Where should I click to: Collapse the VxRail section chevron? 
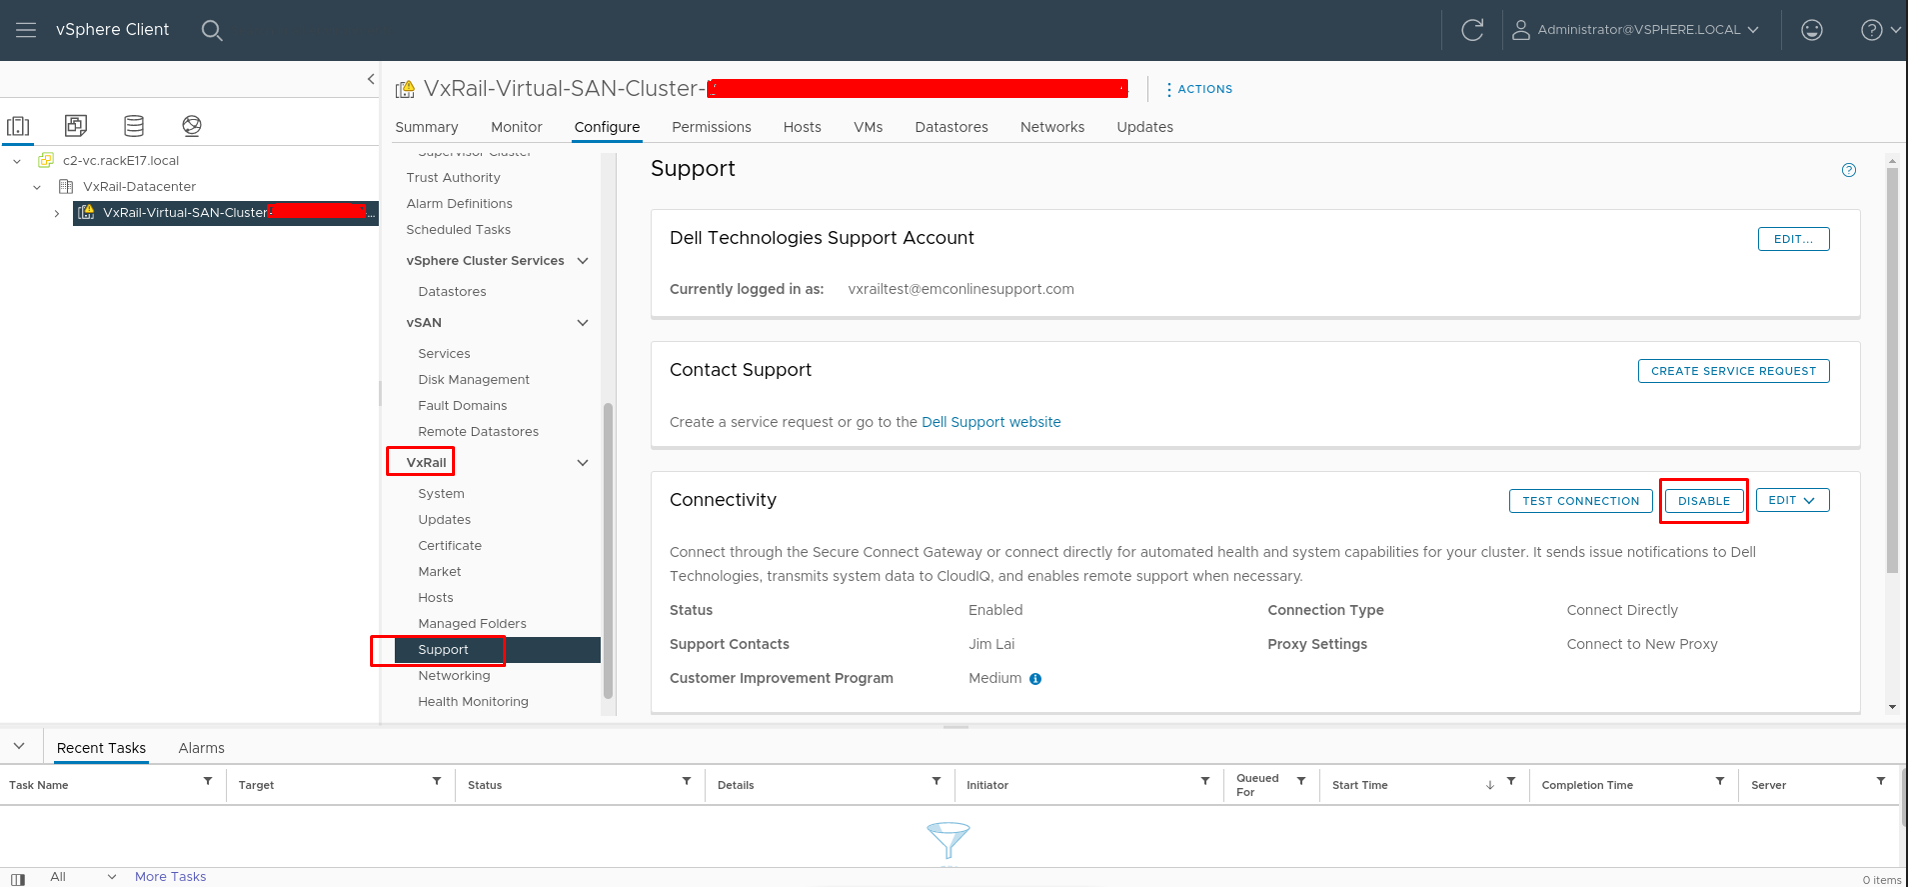pyautogui.click(x=583, y=463)
